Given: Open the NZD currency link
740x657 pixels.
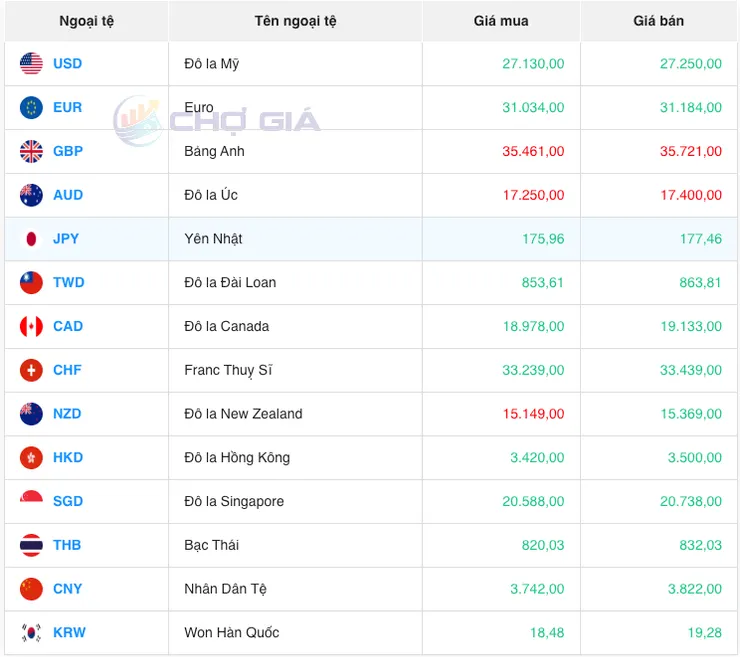Looking at the screenshot, I should coord(67,414).
